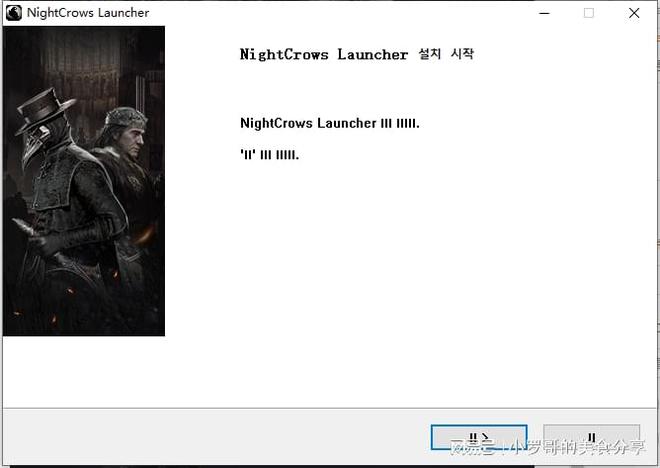Click the NightCrows crow icon in title bar

coord(14,13)
